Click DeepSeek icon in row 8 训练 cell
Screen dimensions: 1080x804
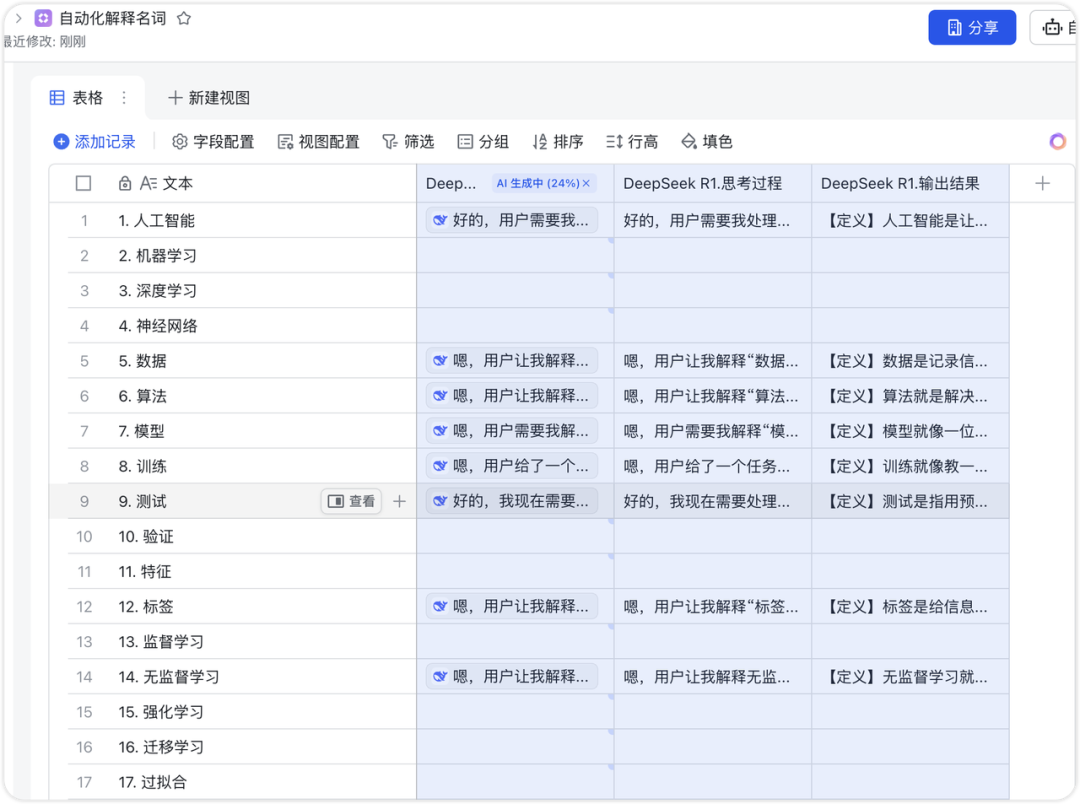pos(439,466)
